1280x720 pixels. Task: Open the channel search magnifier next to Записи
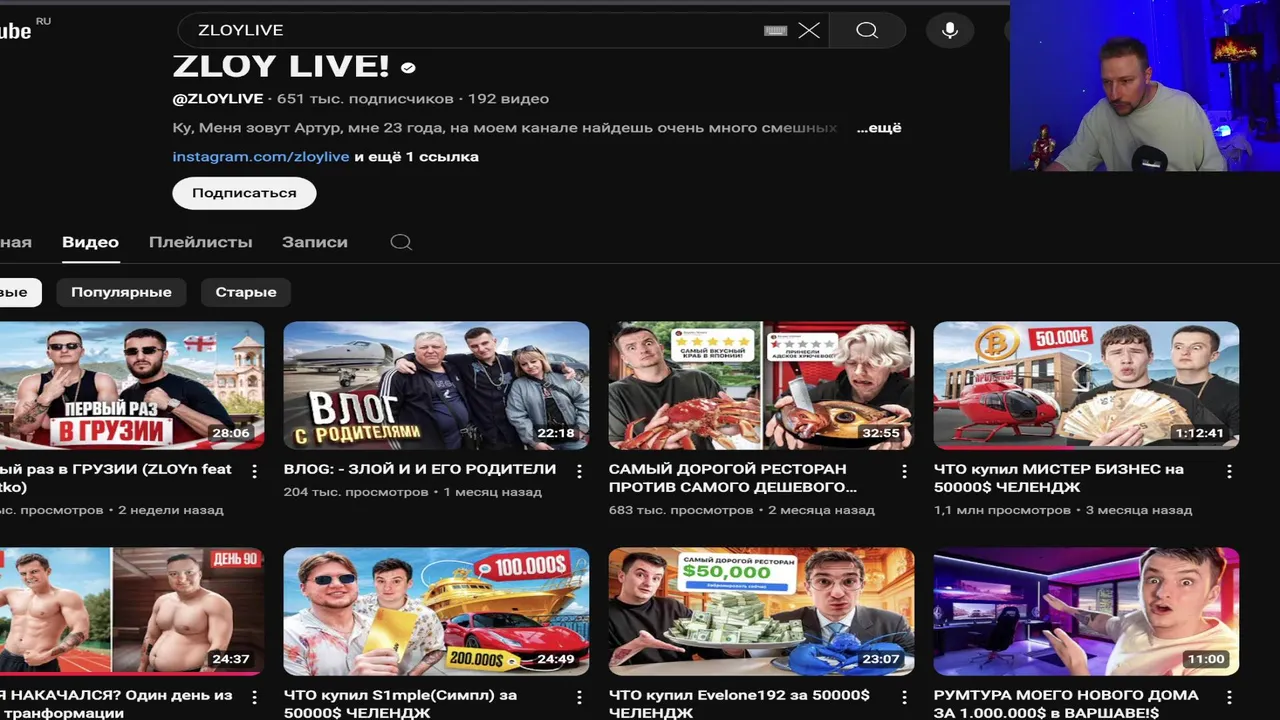pos(401,242)
